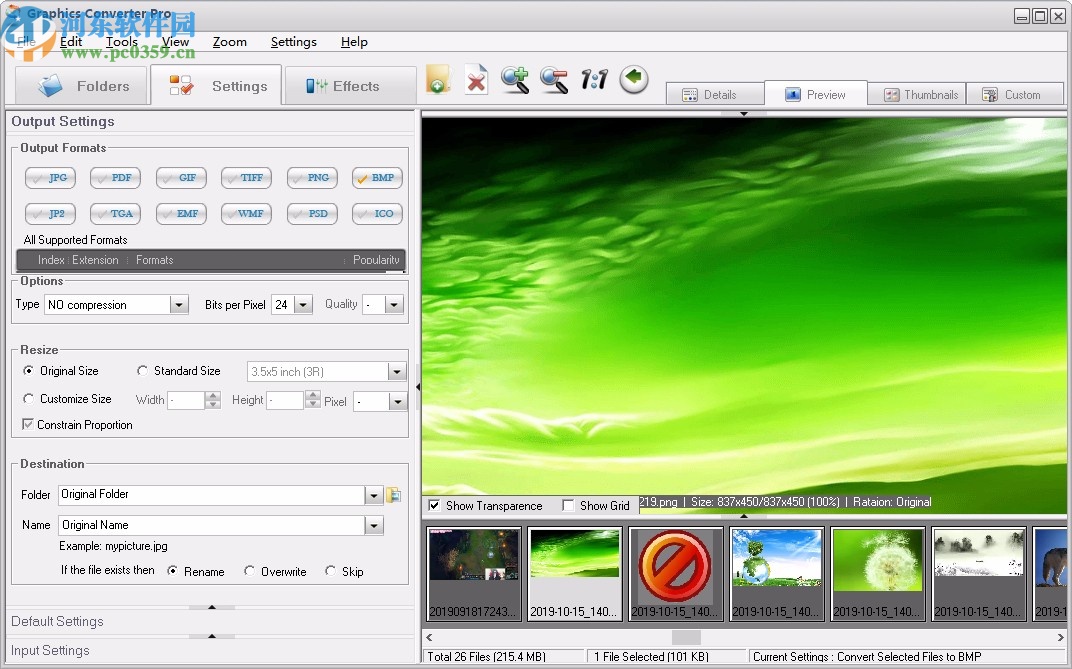Uncheck Show Transparency
This screenshot has width=1072, height=669.
pos(434,505)
